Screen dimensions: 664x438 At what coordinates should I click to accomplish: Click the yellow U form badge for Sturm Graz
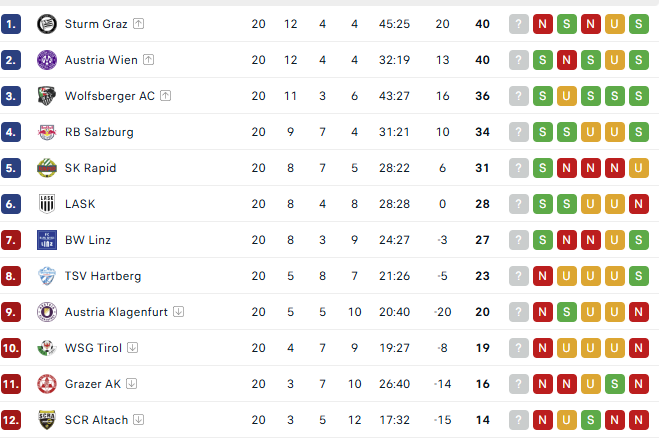click(614, 24)
